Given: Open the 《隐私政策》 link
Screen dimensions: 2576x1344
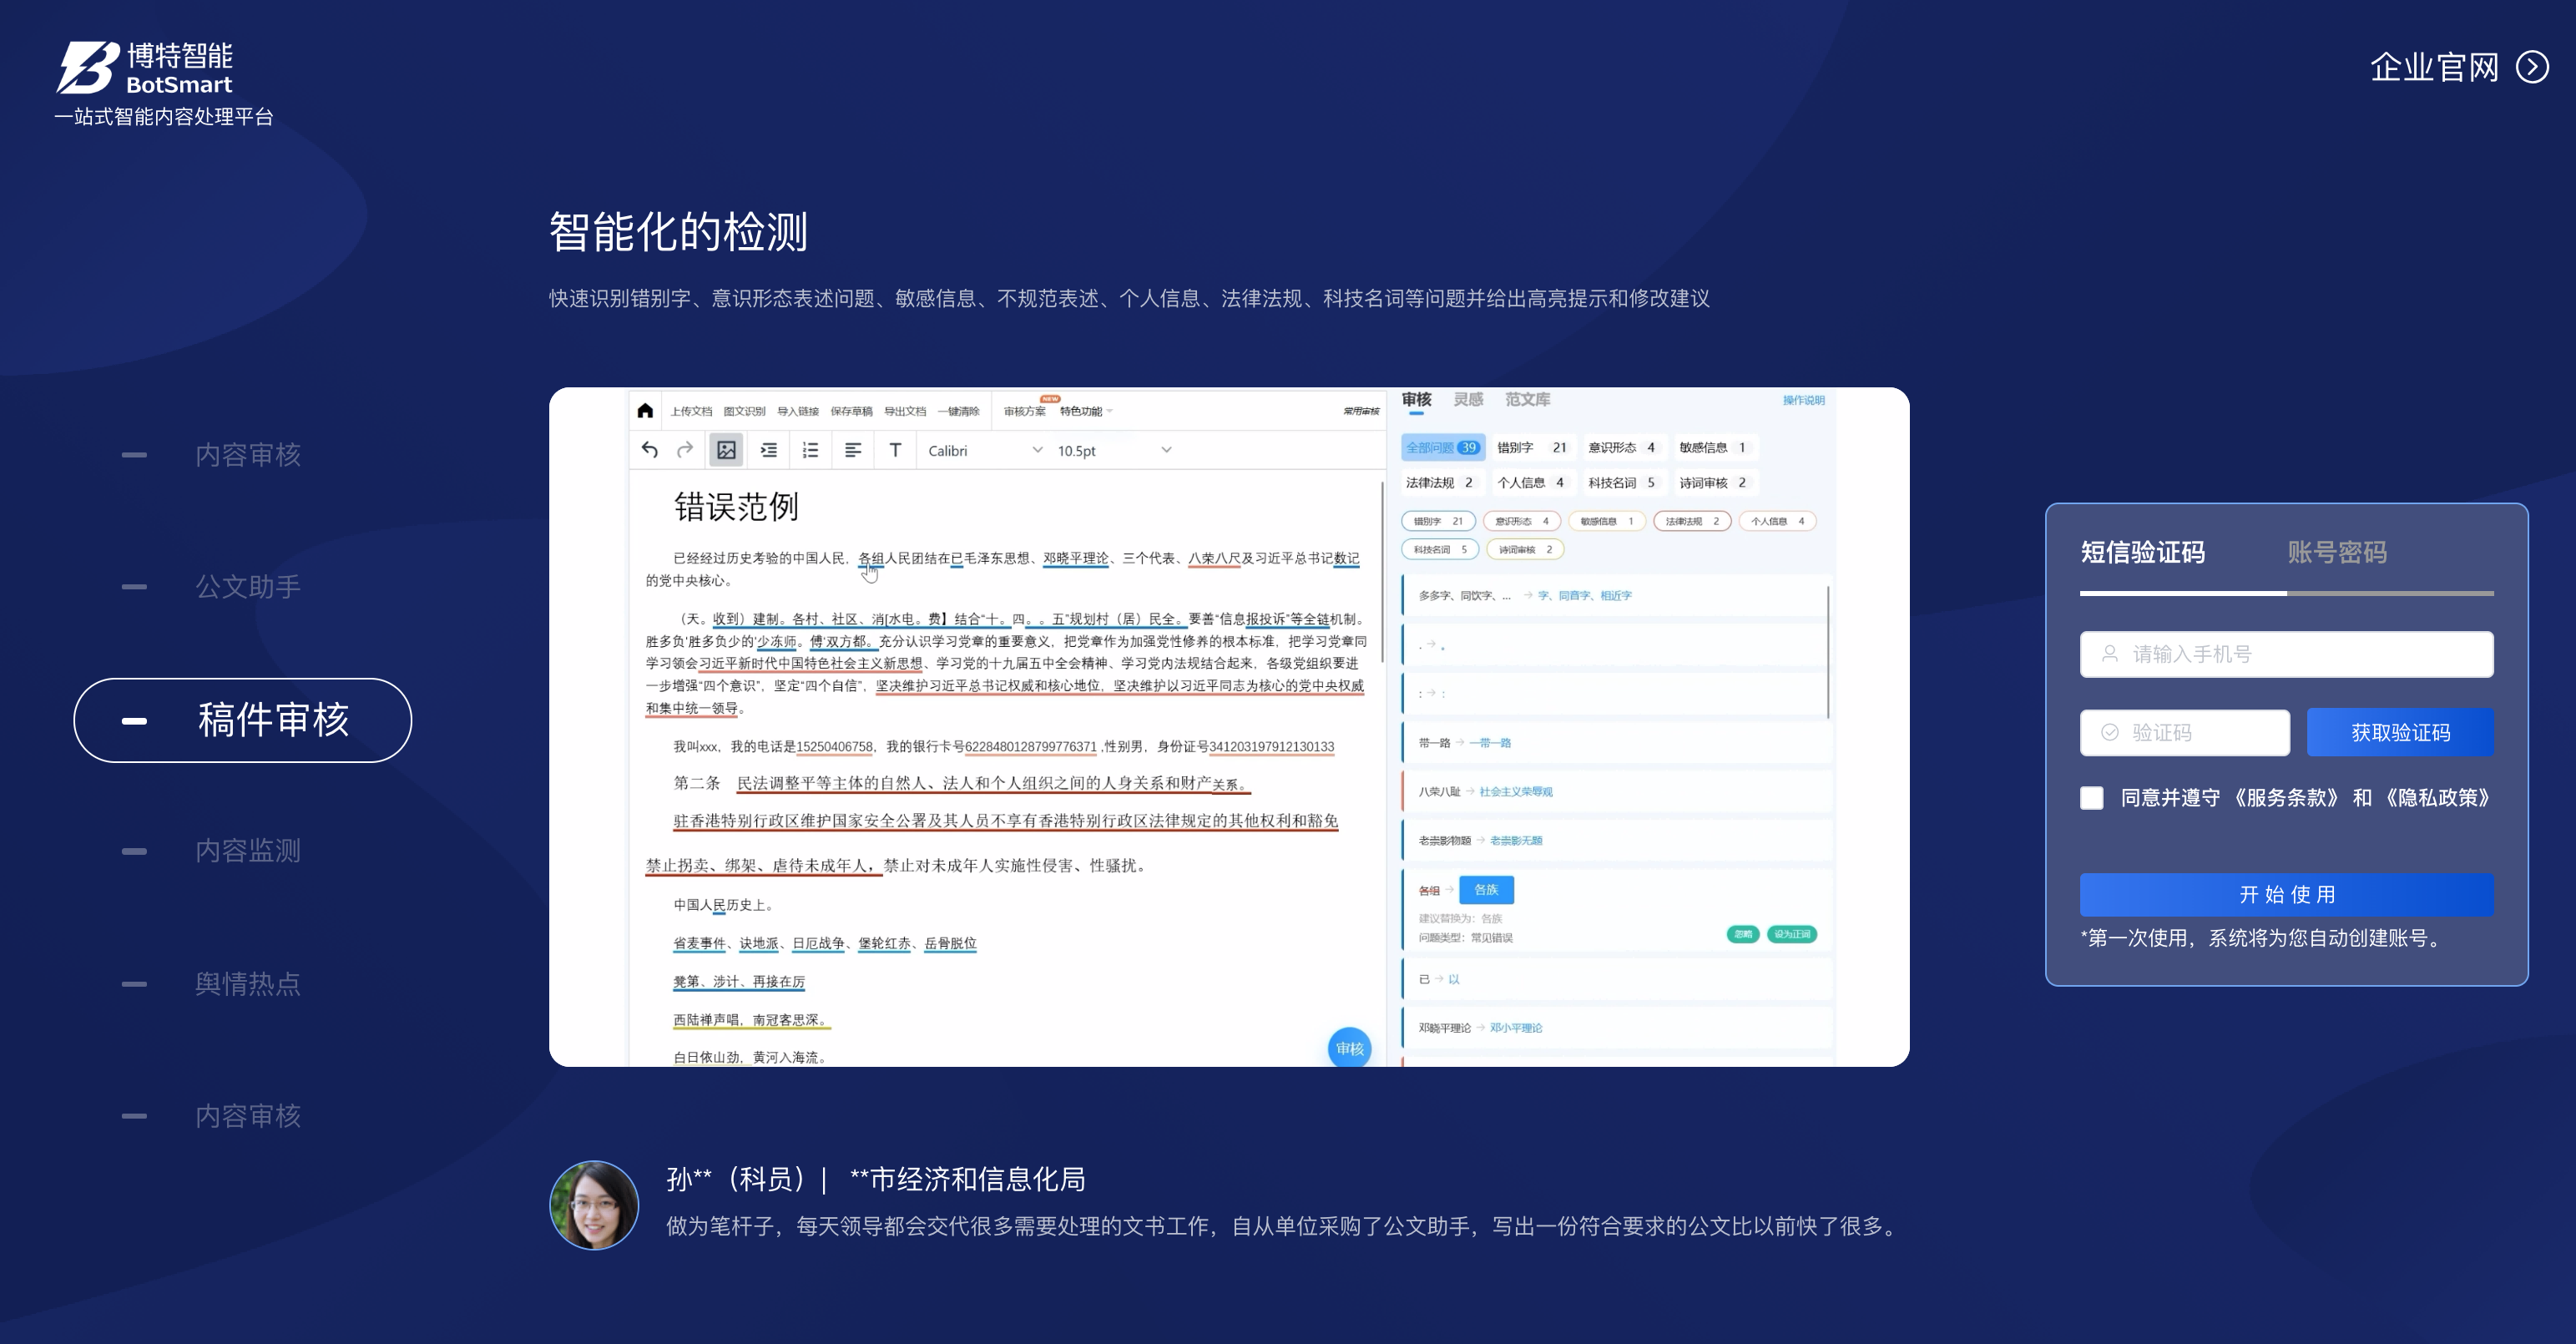Looking at the screenshot, I should (2437, 798).
